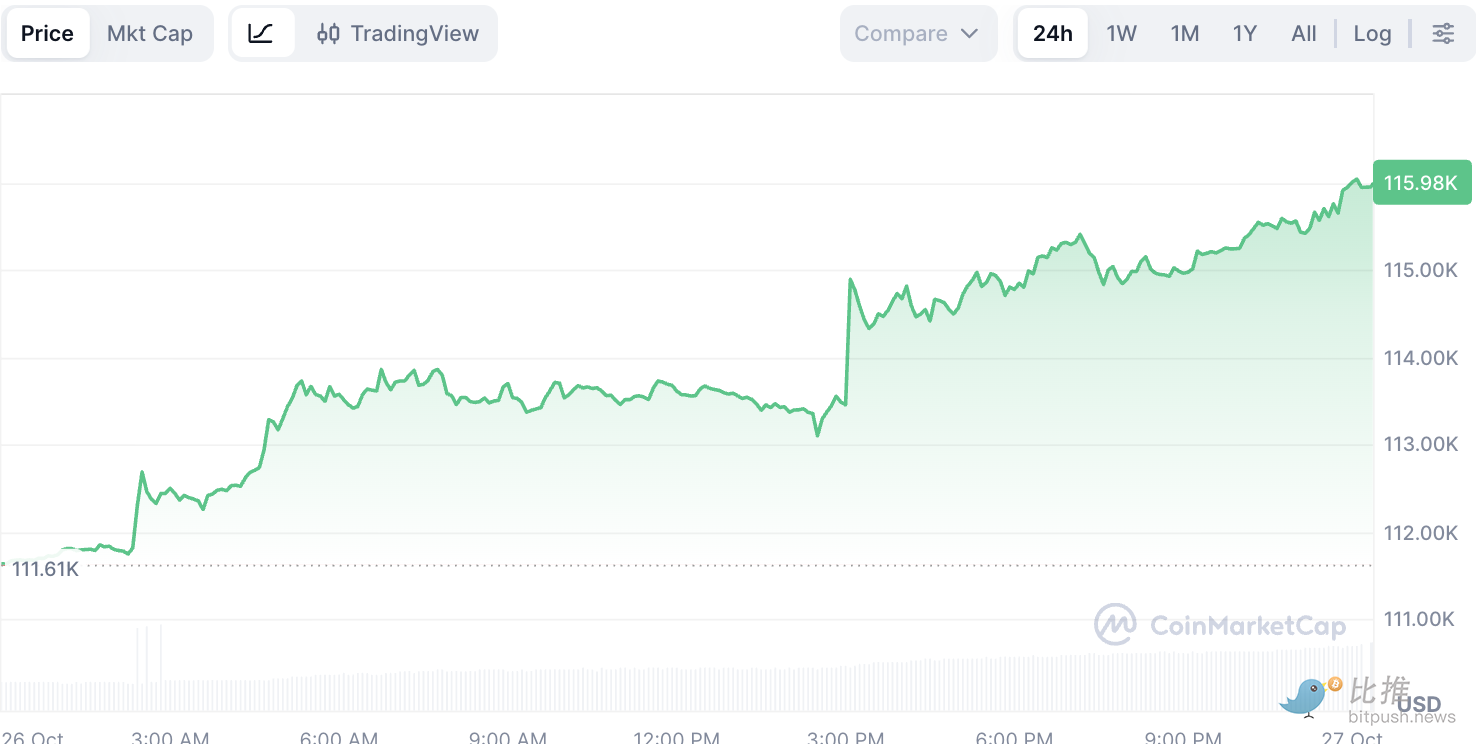Select the 1M time range

click(1185, 33)
